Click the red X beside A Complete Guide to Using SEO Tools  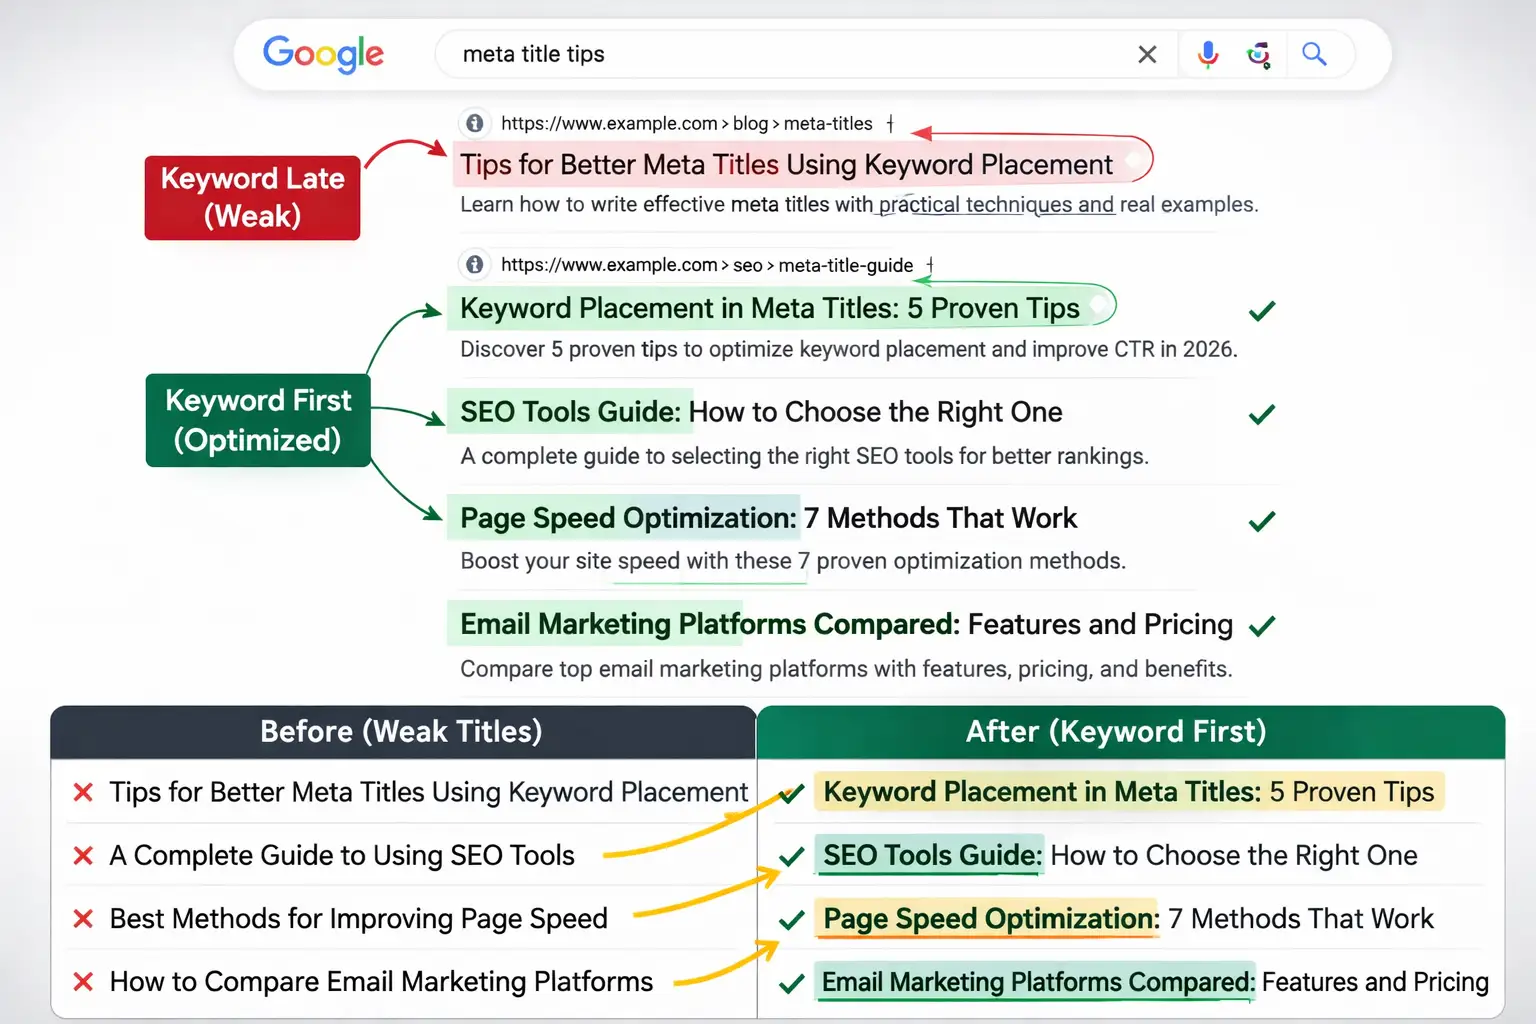82,855
